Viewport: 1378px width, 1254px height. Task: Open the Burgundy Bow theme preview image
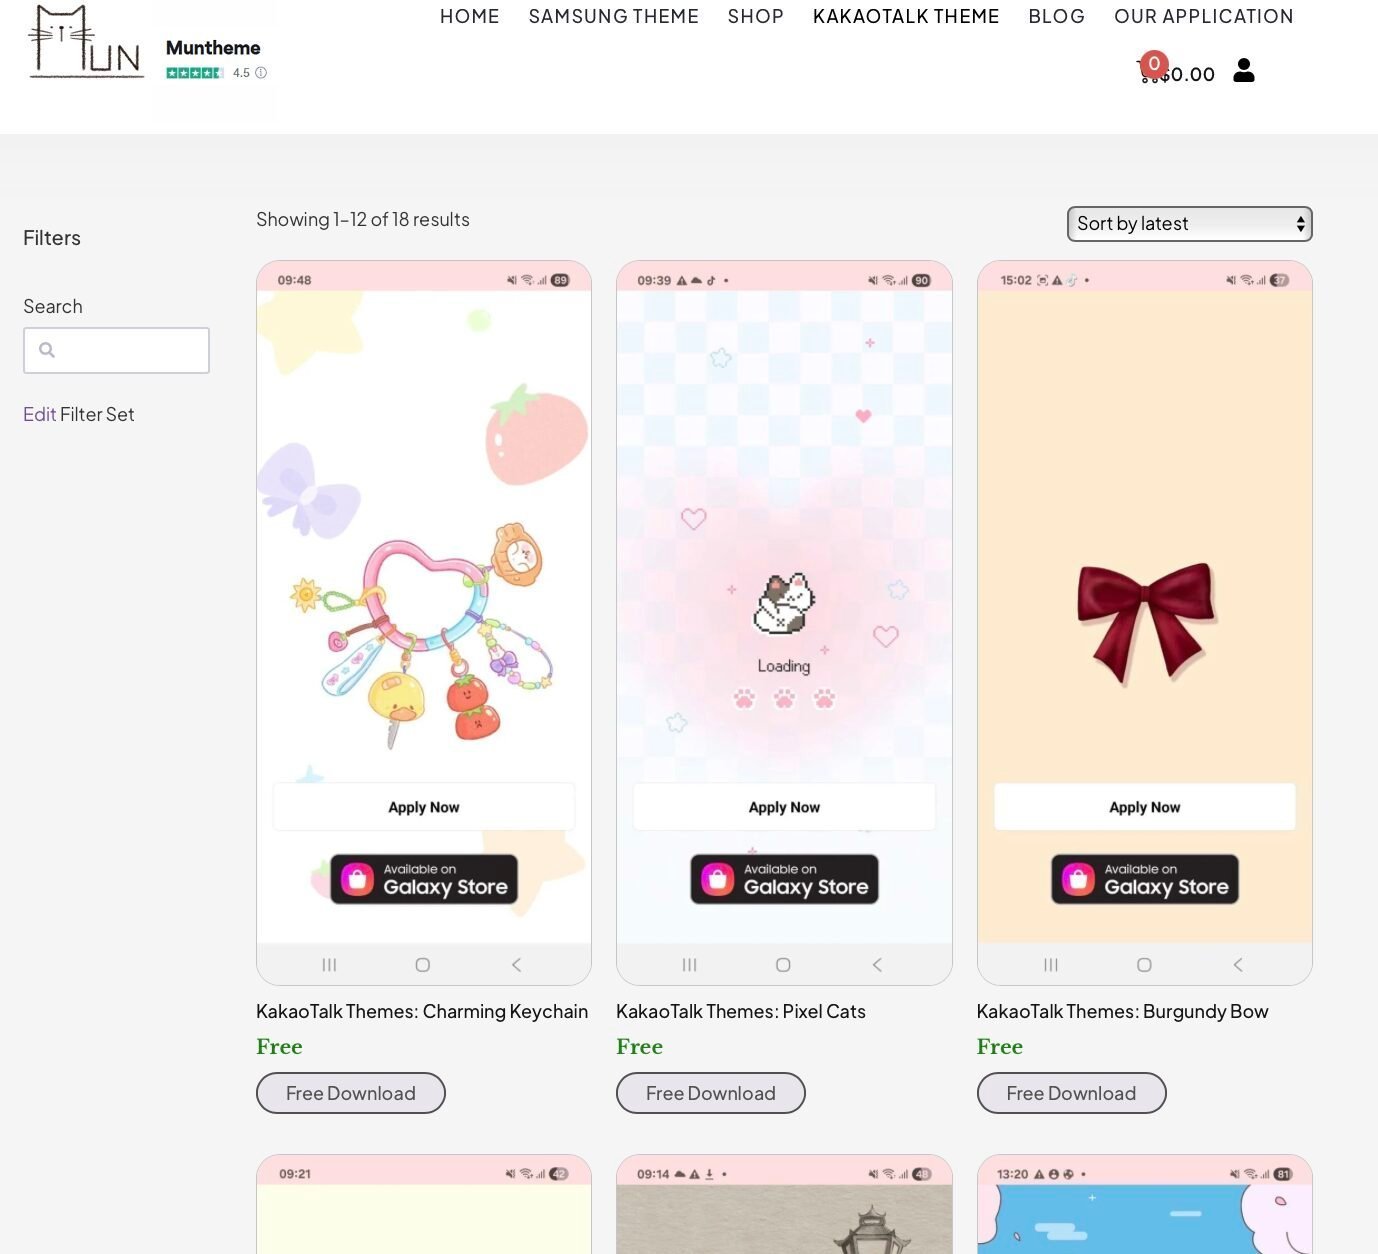(x=1145, y=623)
